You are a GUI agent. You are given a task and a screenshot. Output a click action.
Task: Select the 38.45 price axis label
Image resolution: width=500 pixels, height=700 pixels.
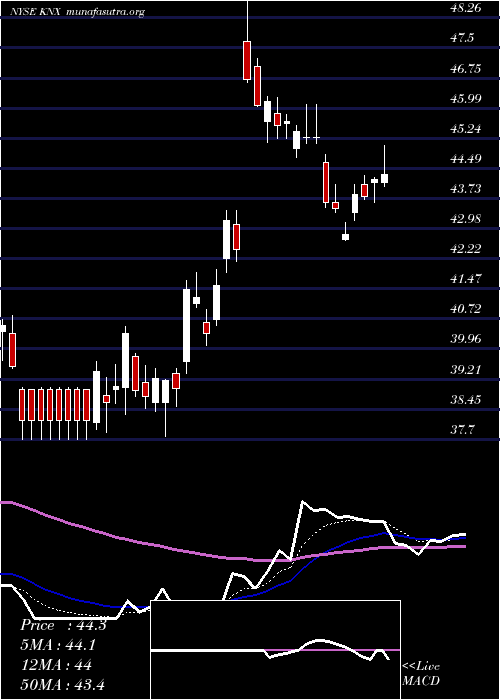466,400
